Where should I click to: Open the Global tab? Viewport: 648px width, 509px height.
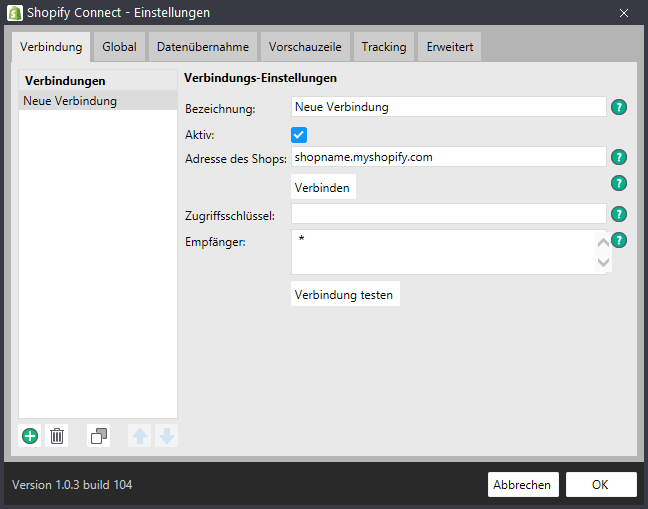click(119, 47)
